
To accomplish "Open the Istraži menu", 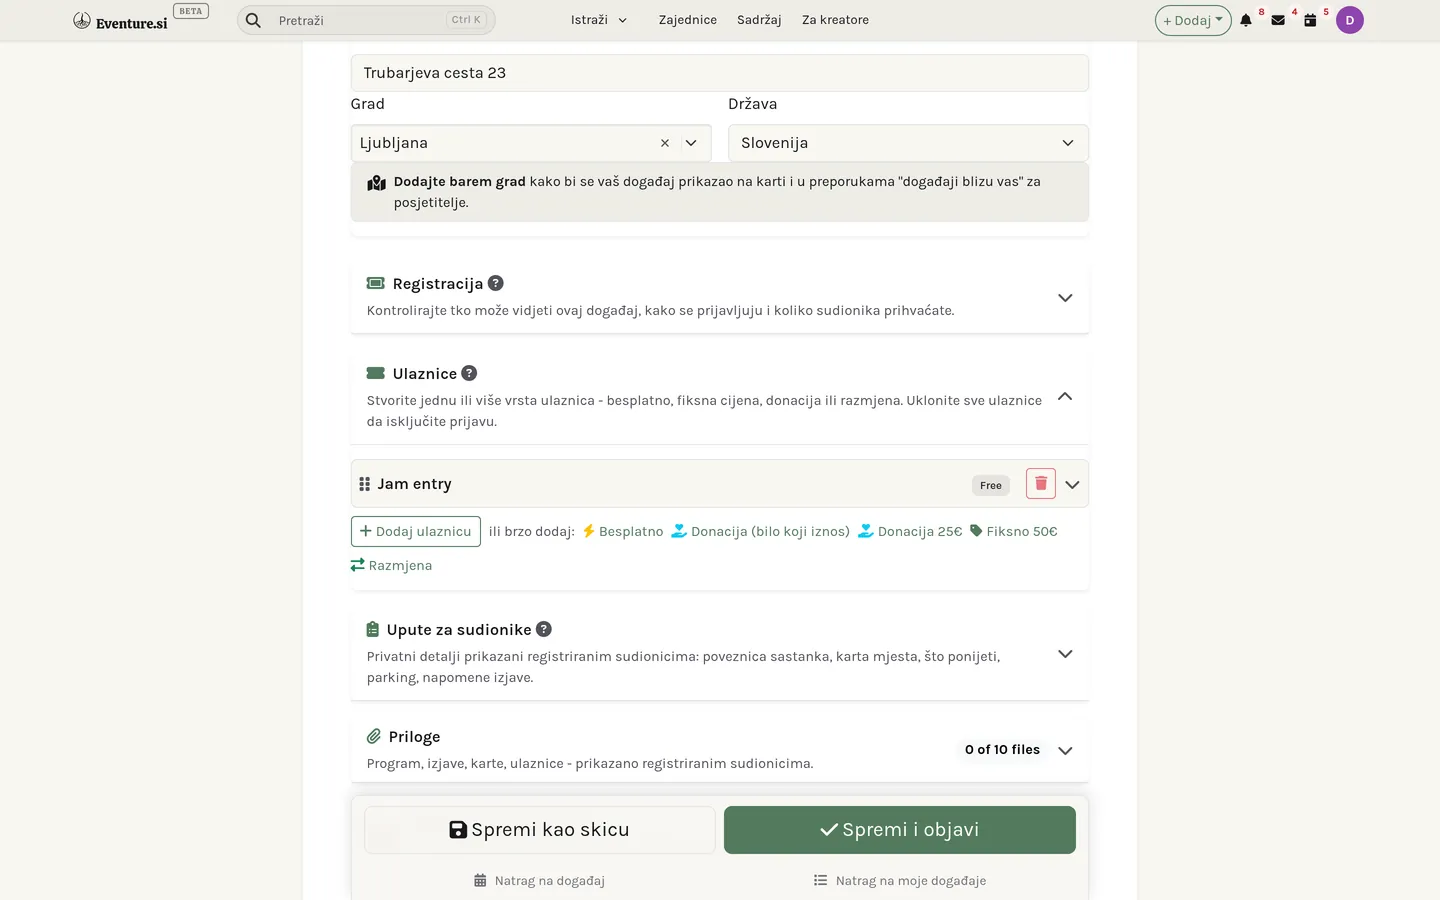I will pos(599,20).
